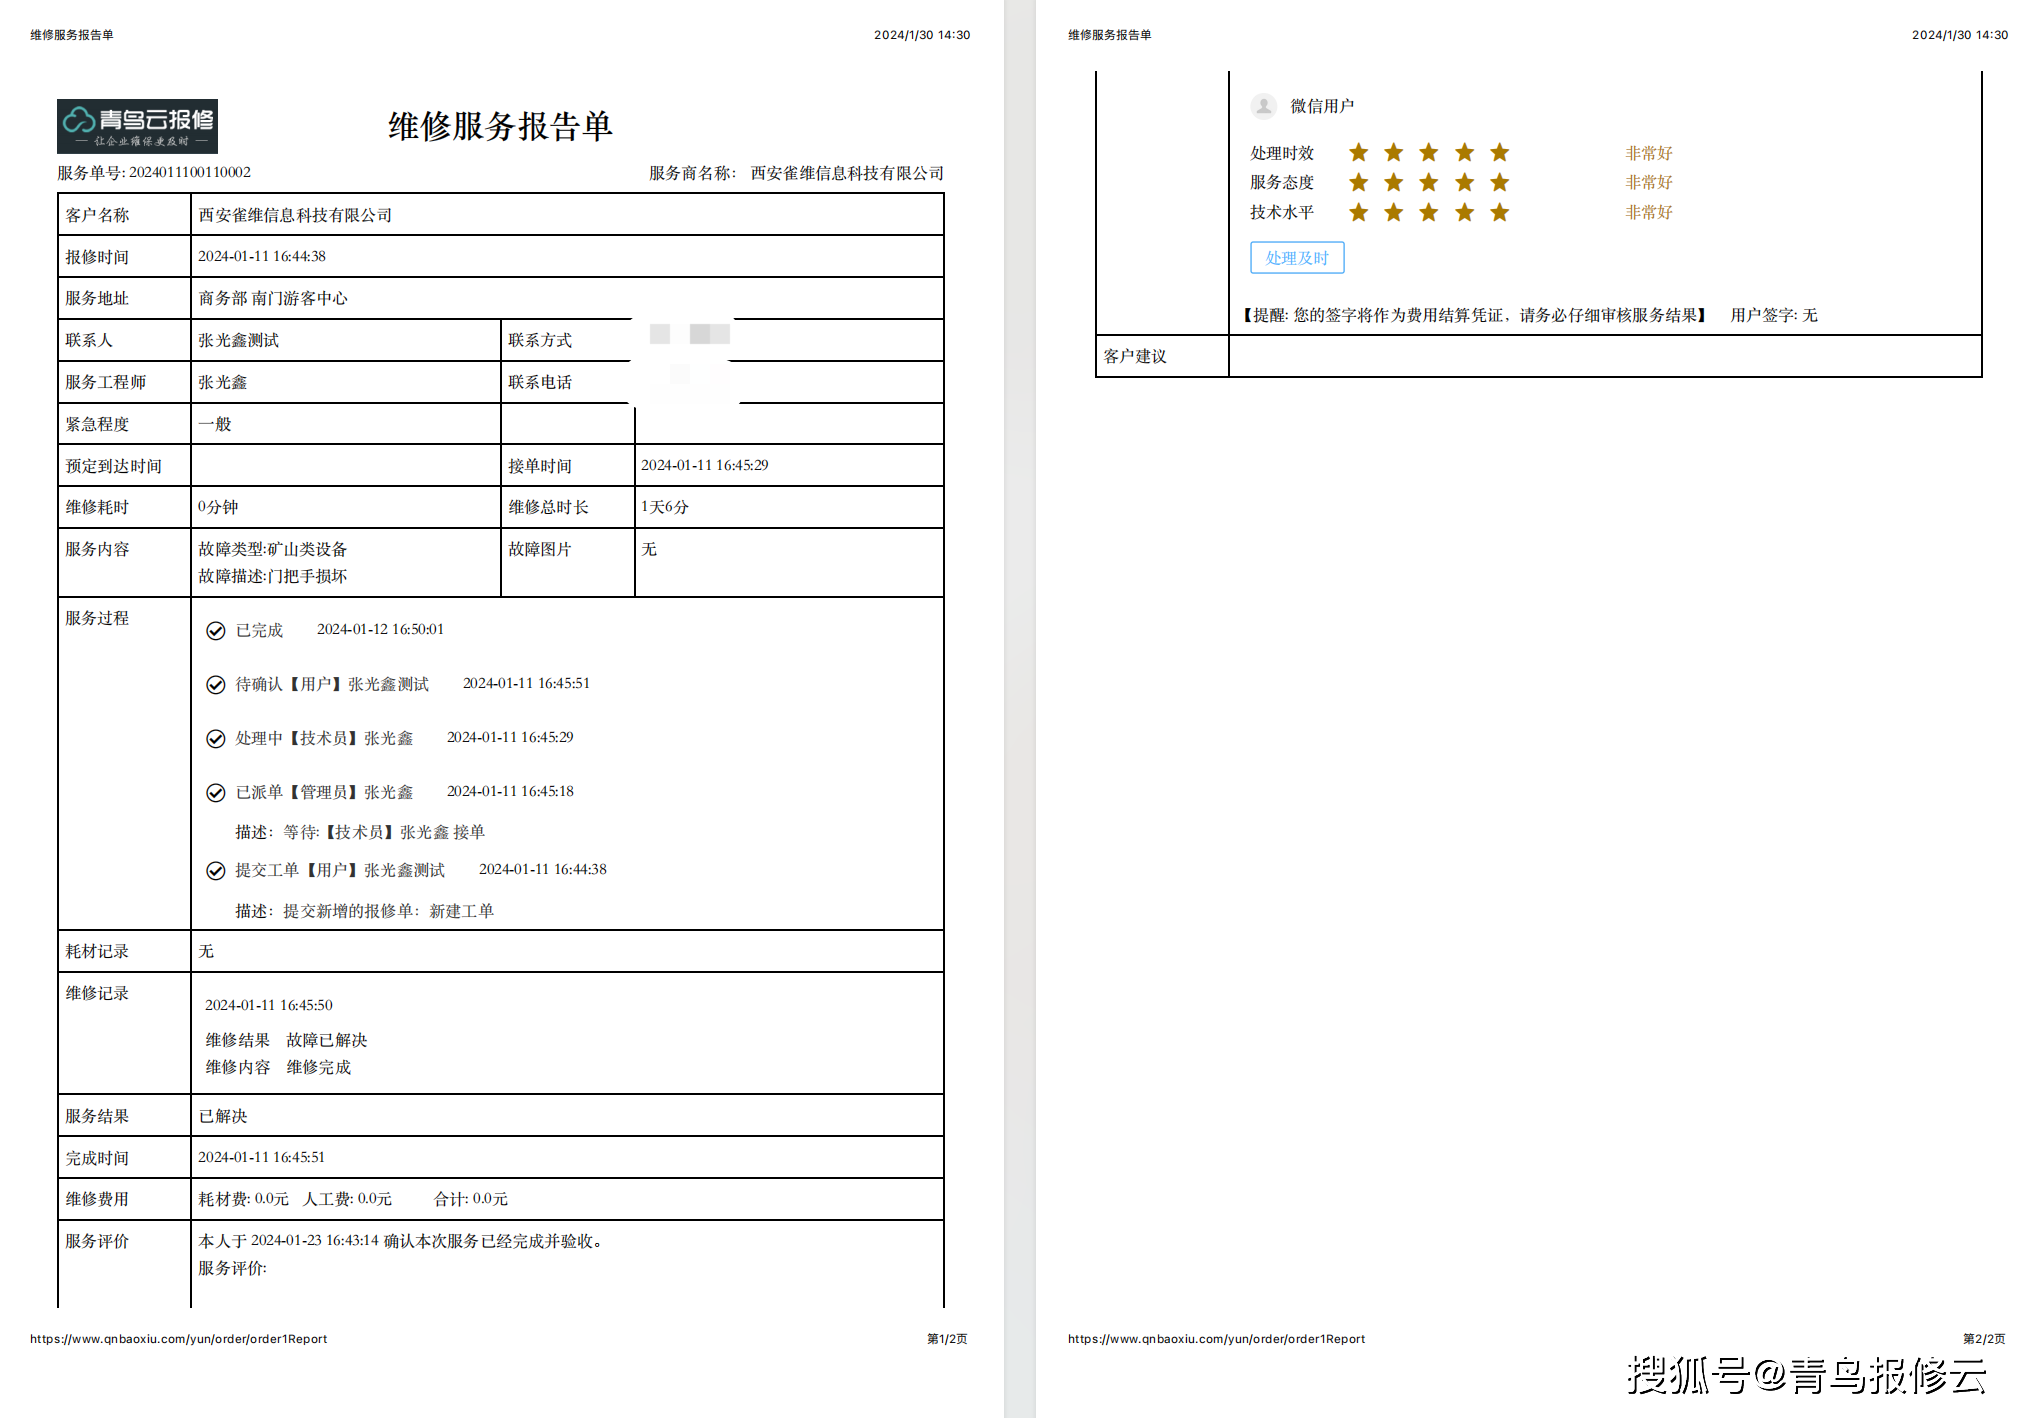Select the fifth star for 处理时效
Image resolution: width=2038 pixels, height=1418 pixels.
pos(1500,152)
